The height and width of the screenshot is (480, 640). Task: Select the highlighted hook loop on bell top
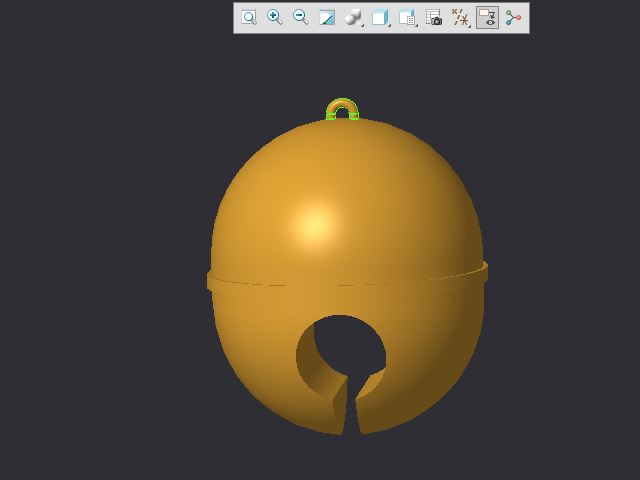[x=342, y=103]
